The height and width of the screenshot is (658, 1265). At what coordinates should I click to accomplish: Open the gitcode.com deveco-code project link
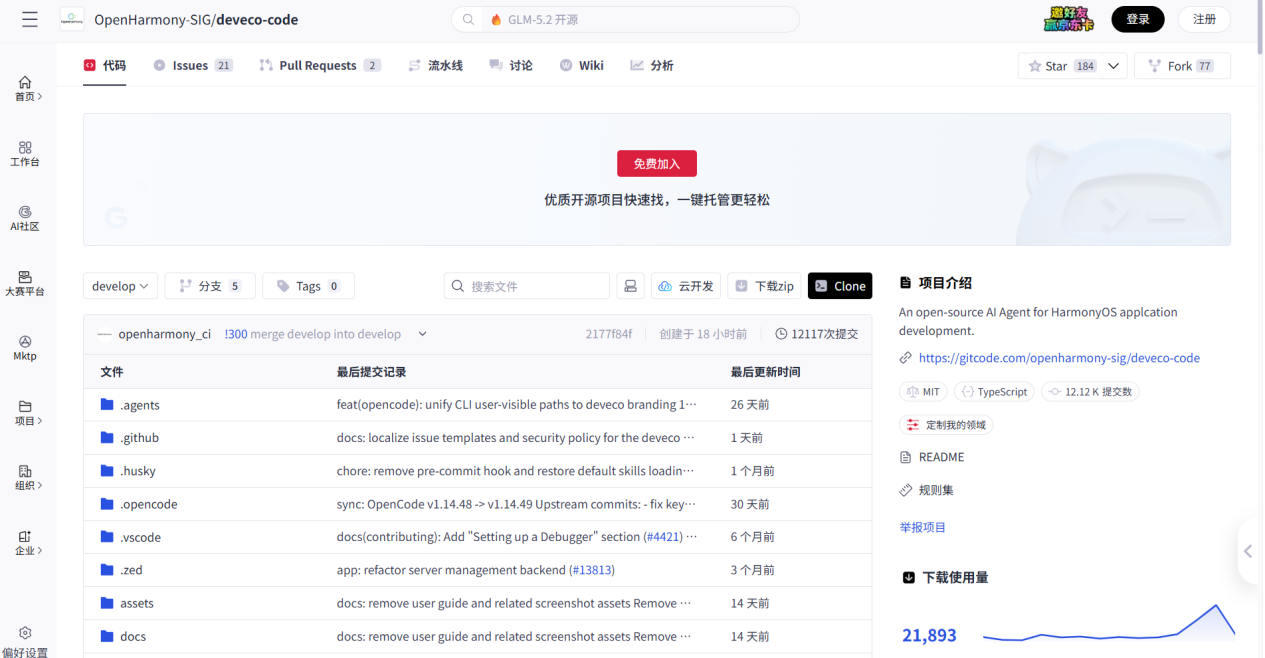coord(1059,358)
